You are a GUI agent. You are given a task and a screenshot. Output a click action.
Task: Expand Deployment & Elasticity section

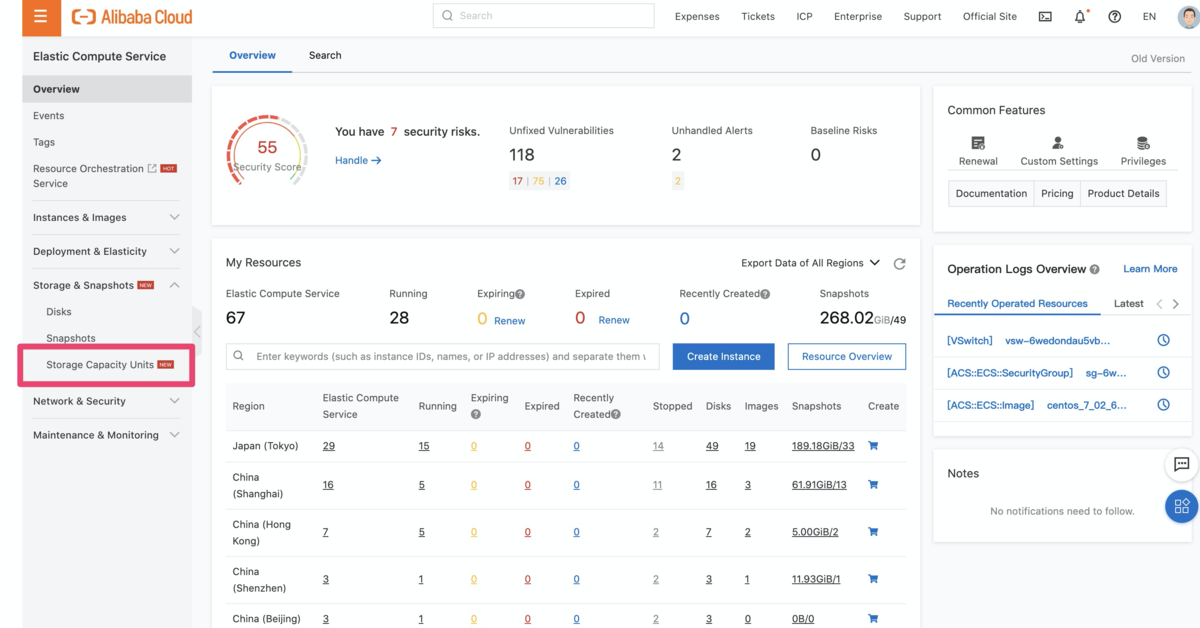point(174,251)
